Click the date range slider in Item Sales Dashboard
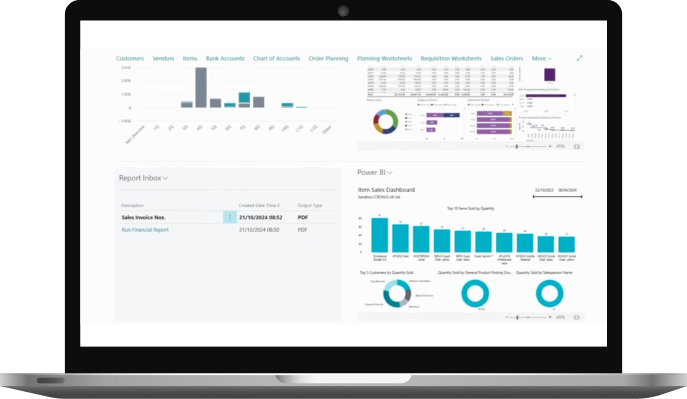The width and height of the screenshot is (687, 399). tap(557, 197)
